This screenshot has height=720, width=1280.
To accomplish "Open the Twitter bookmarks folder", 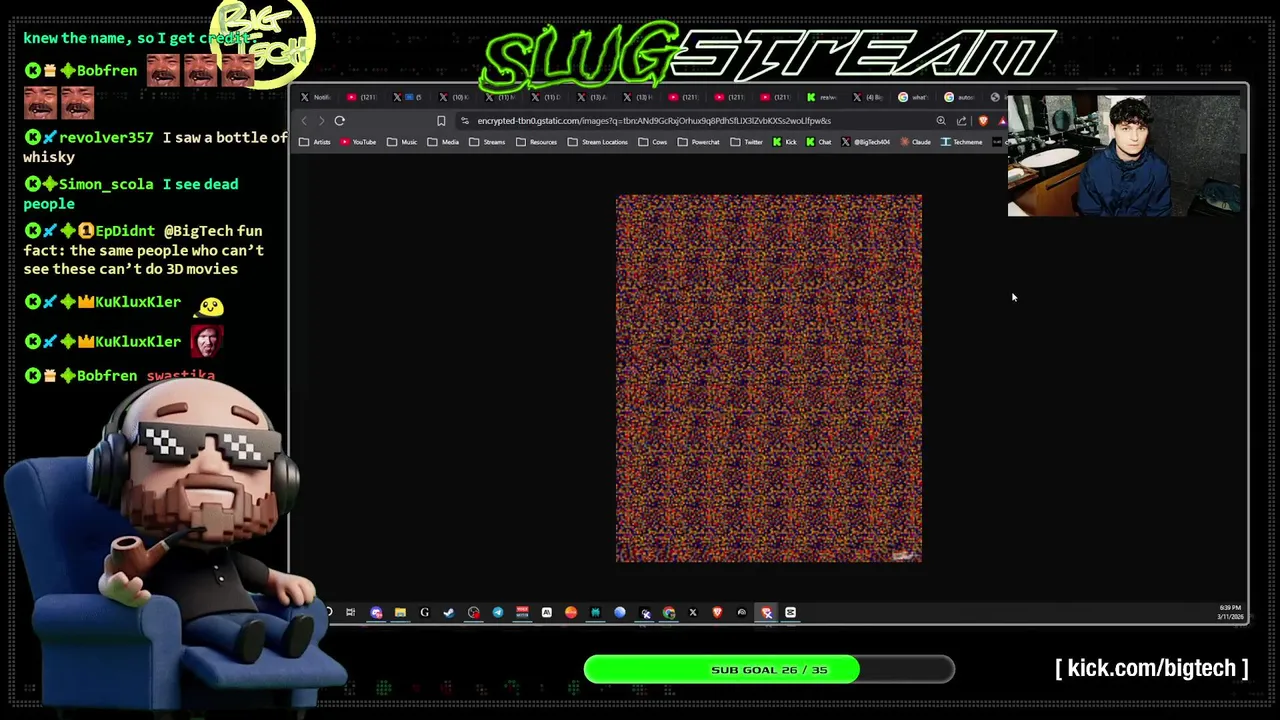I will tap(746, 142).
